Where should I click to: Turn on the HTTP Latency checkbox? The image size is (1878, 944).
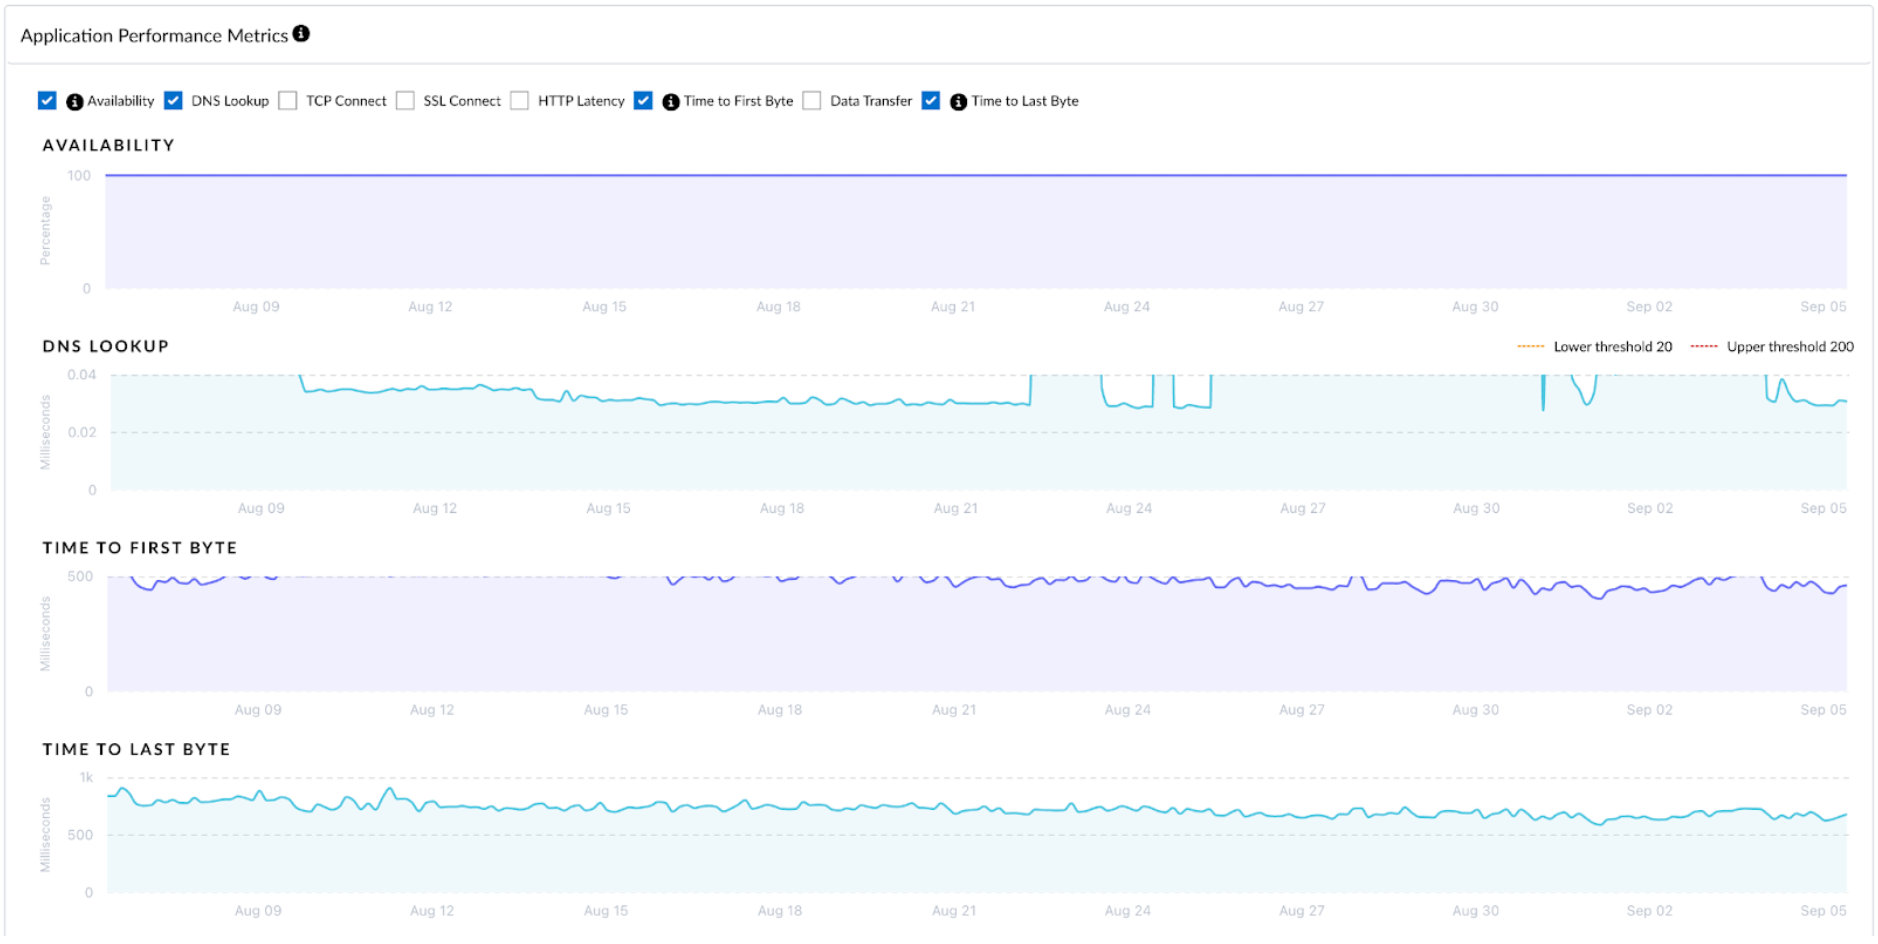tap(520, 101)
